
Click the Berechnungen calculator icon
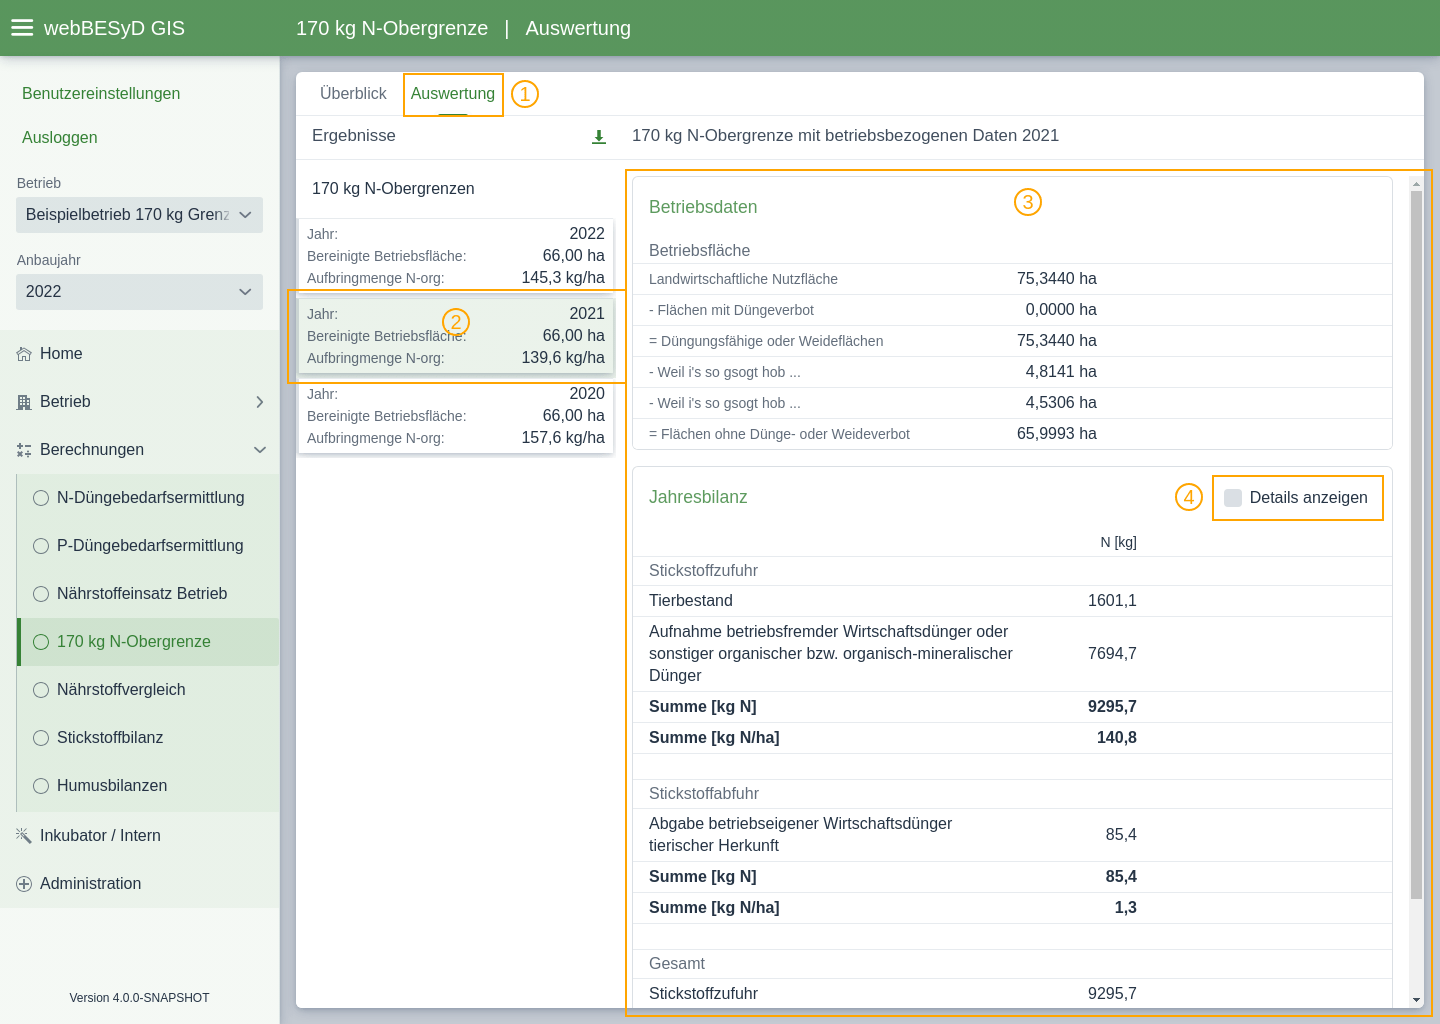(x=24, y=450)
